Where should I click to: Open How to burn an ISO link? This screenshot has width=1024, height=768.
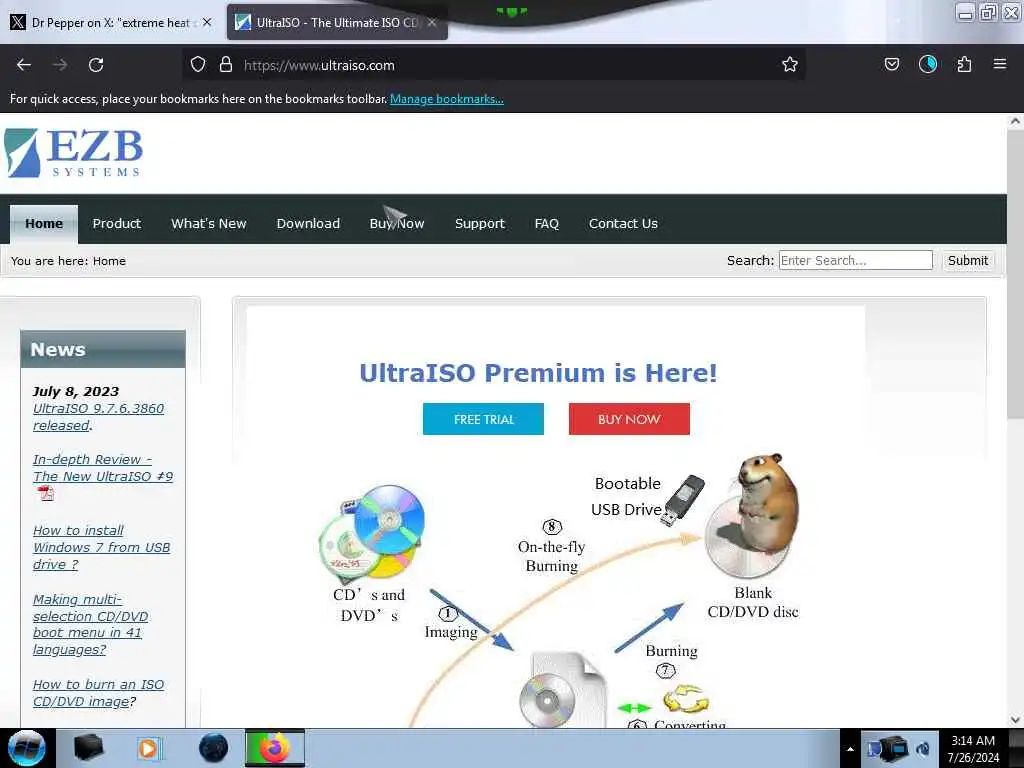(x=98, y=693)
